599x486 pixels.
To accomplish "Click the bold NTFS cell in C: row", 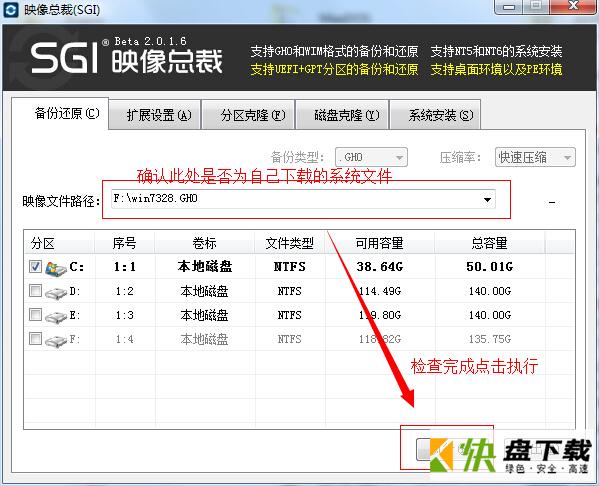I will (x=290, y=267).
